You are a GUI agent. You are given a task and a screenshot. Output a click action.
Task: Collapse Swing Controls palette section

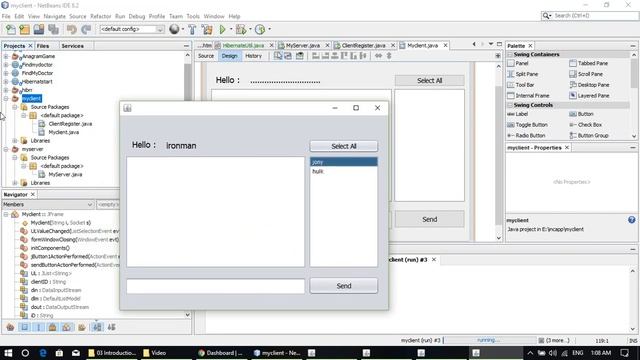510,105
